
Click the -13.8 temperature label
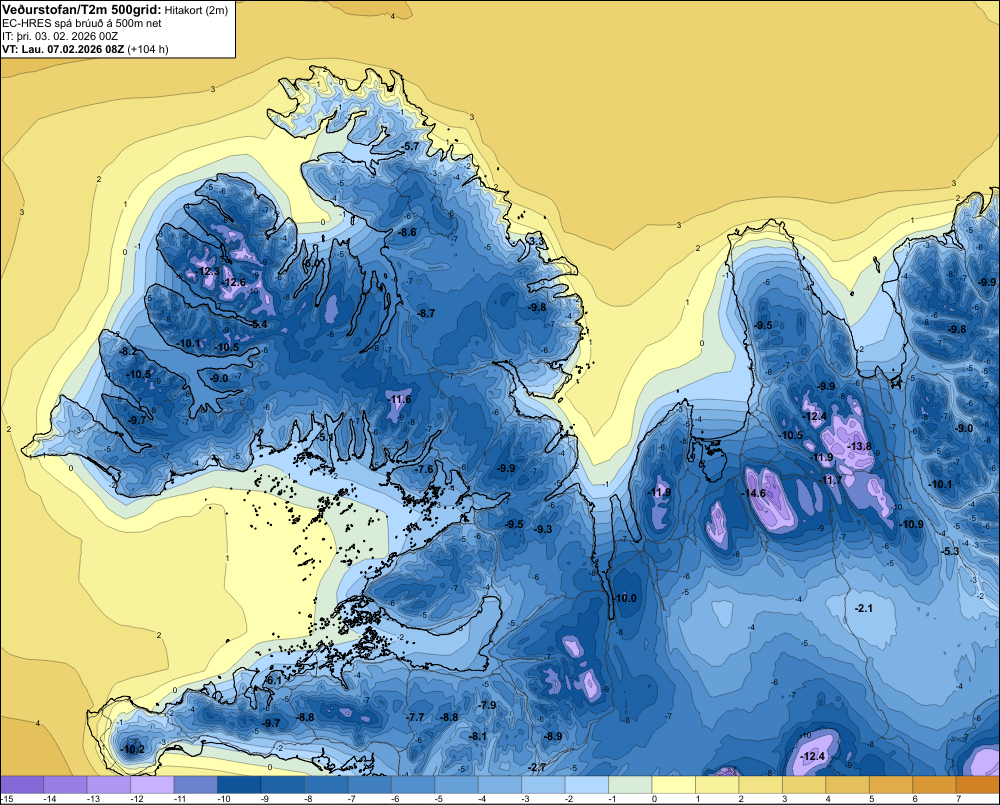(859, 447)
